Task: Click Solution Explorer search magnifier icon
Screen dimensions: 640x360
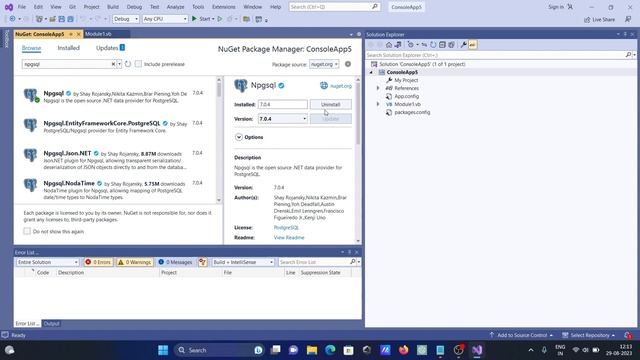Action: (x=628, y=55)
